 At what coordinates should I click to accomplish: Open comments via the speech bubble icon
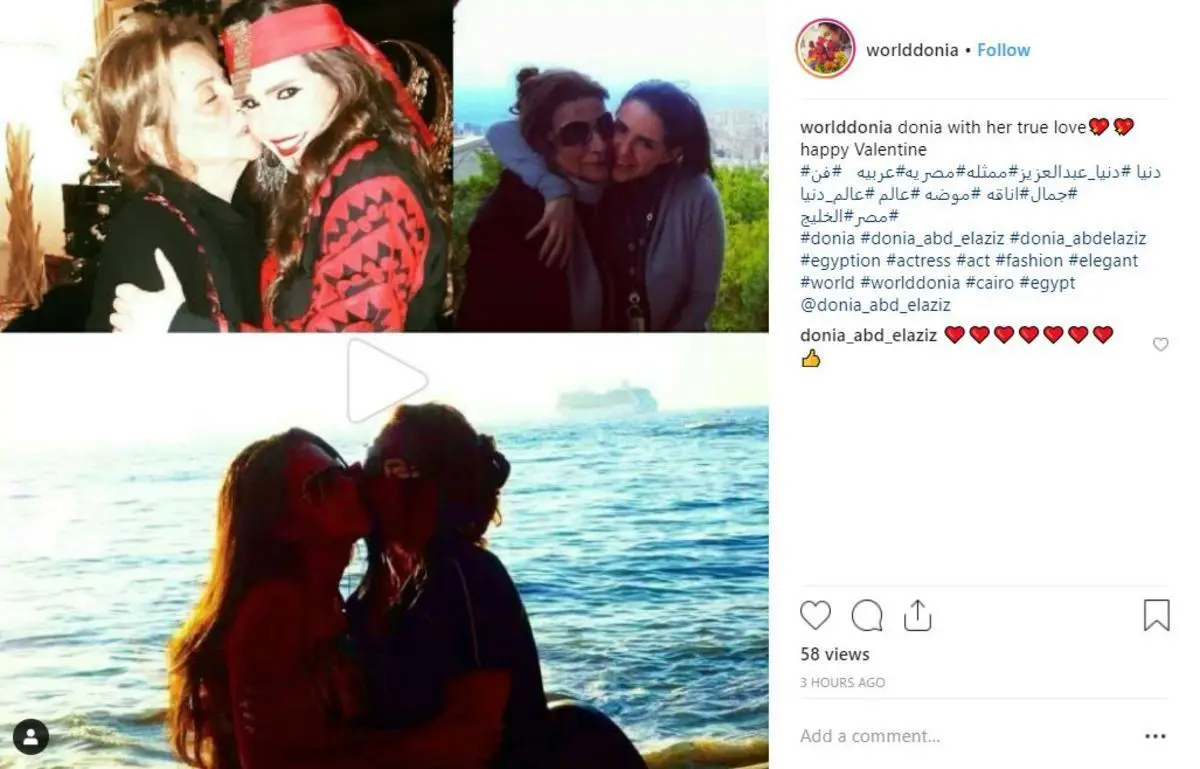click(867, 615)
